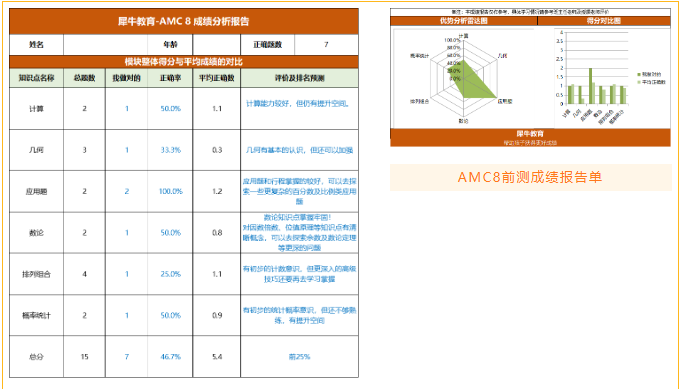The image size is (680, 389).
Task: Select the 知识点名称 column header
Action: 36,78
